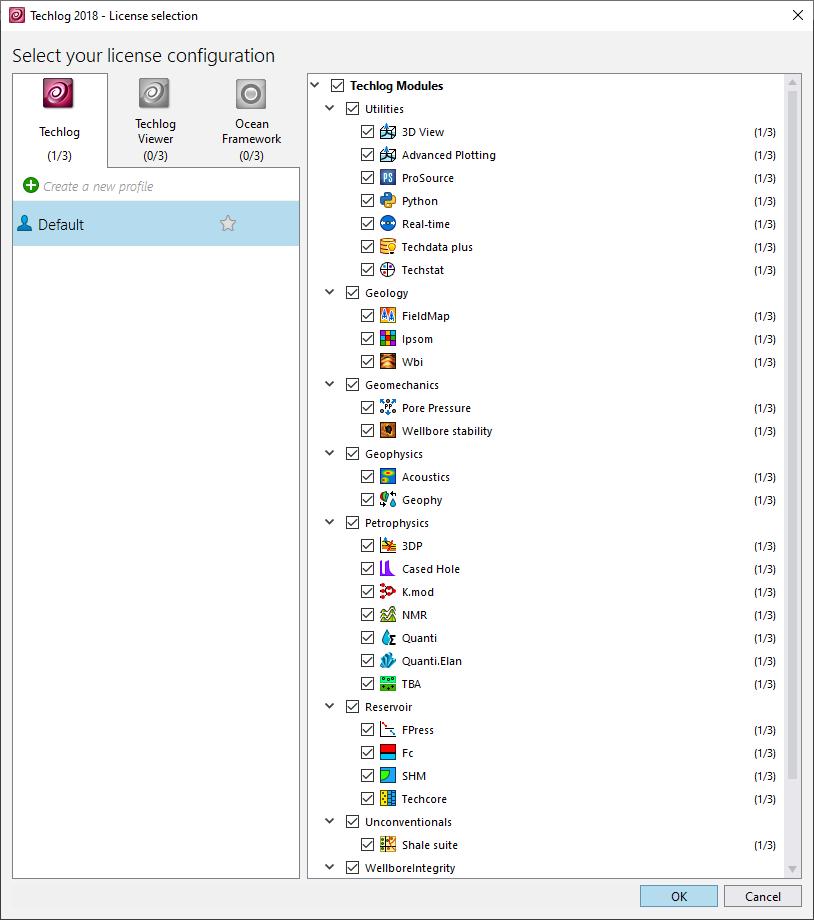Uncheck the Shale suite checkbox
Viewport: 814px width, 920px height.
[367, 844]
